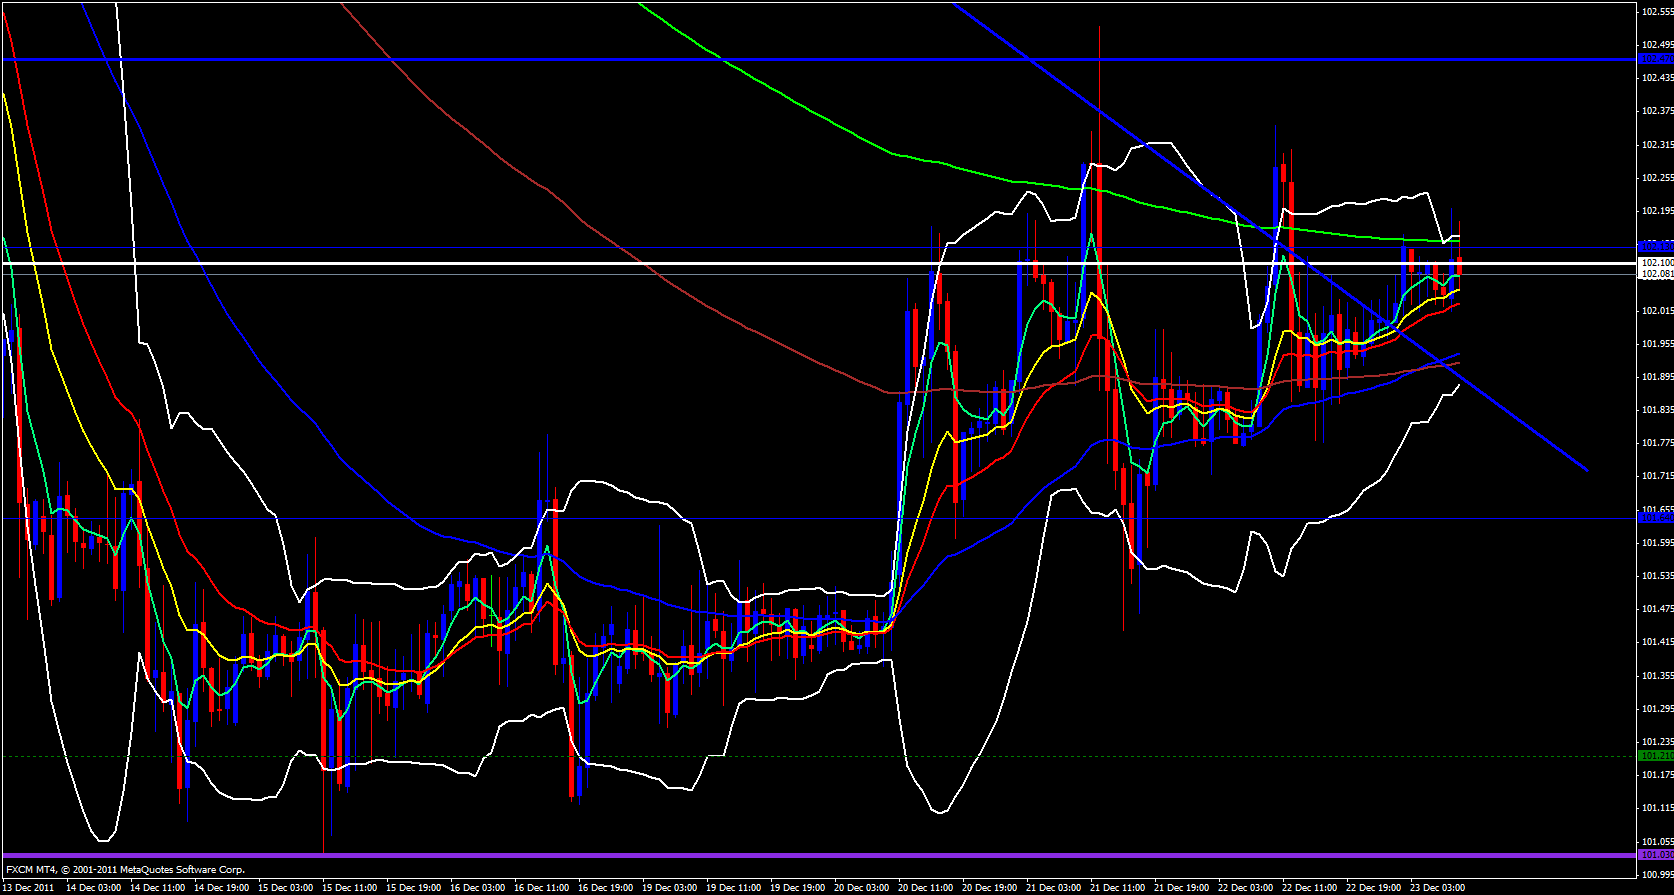Viewport: 1674px width, 895px height.
Task: Click the 101.895 price axis label
Action: point(1657,377)
